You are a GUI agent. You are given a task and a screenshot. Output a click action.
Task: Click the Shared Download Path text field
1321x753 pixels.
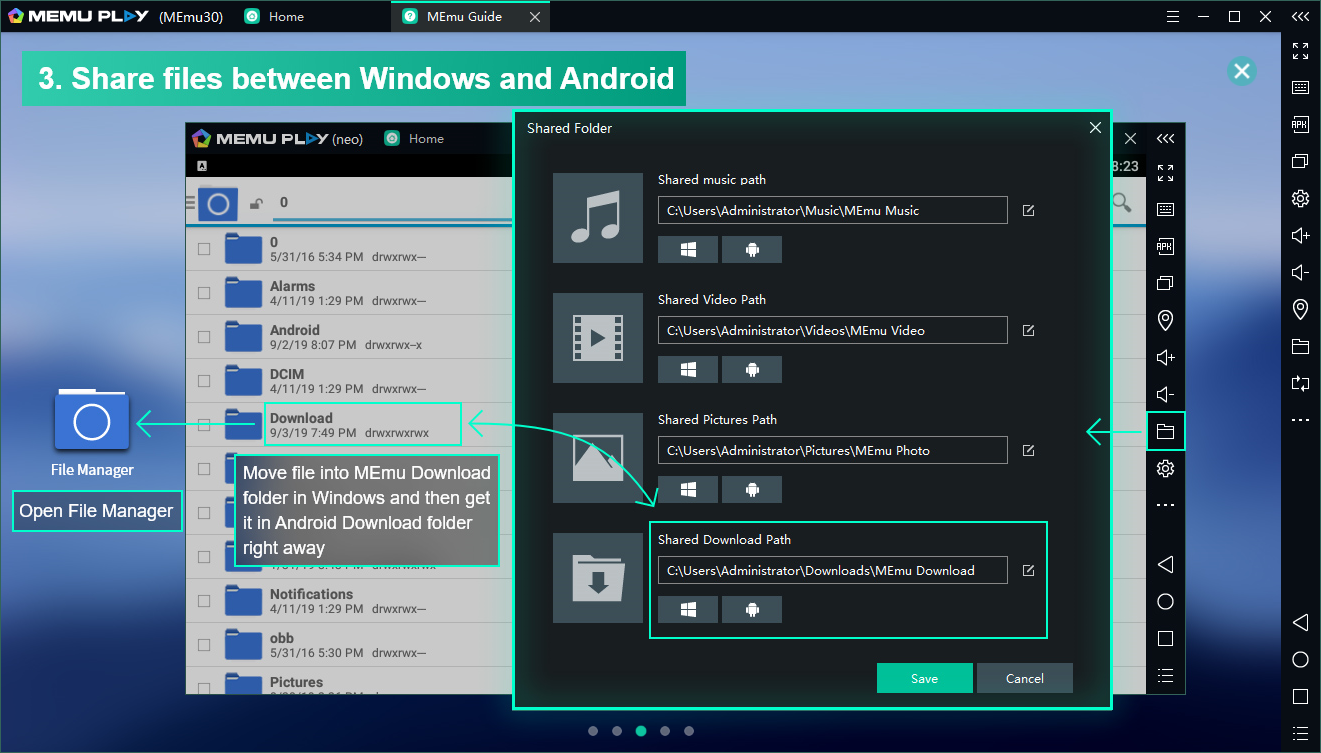832,570
